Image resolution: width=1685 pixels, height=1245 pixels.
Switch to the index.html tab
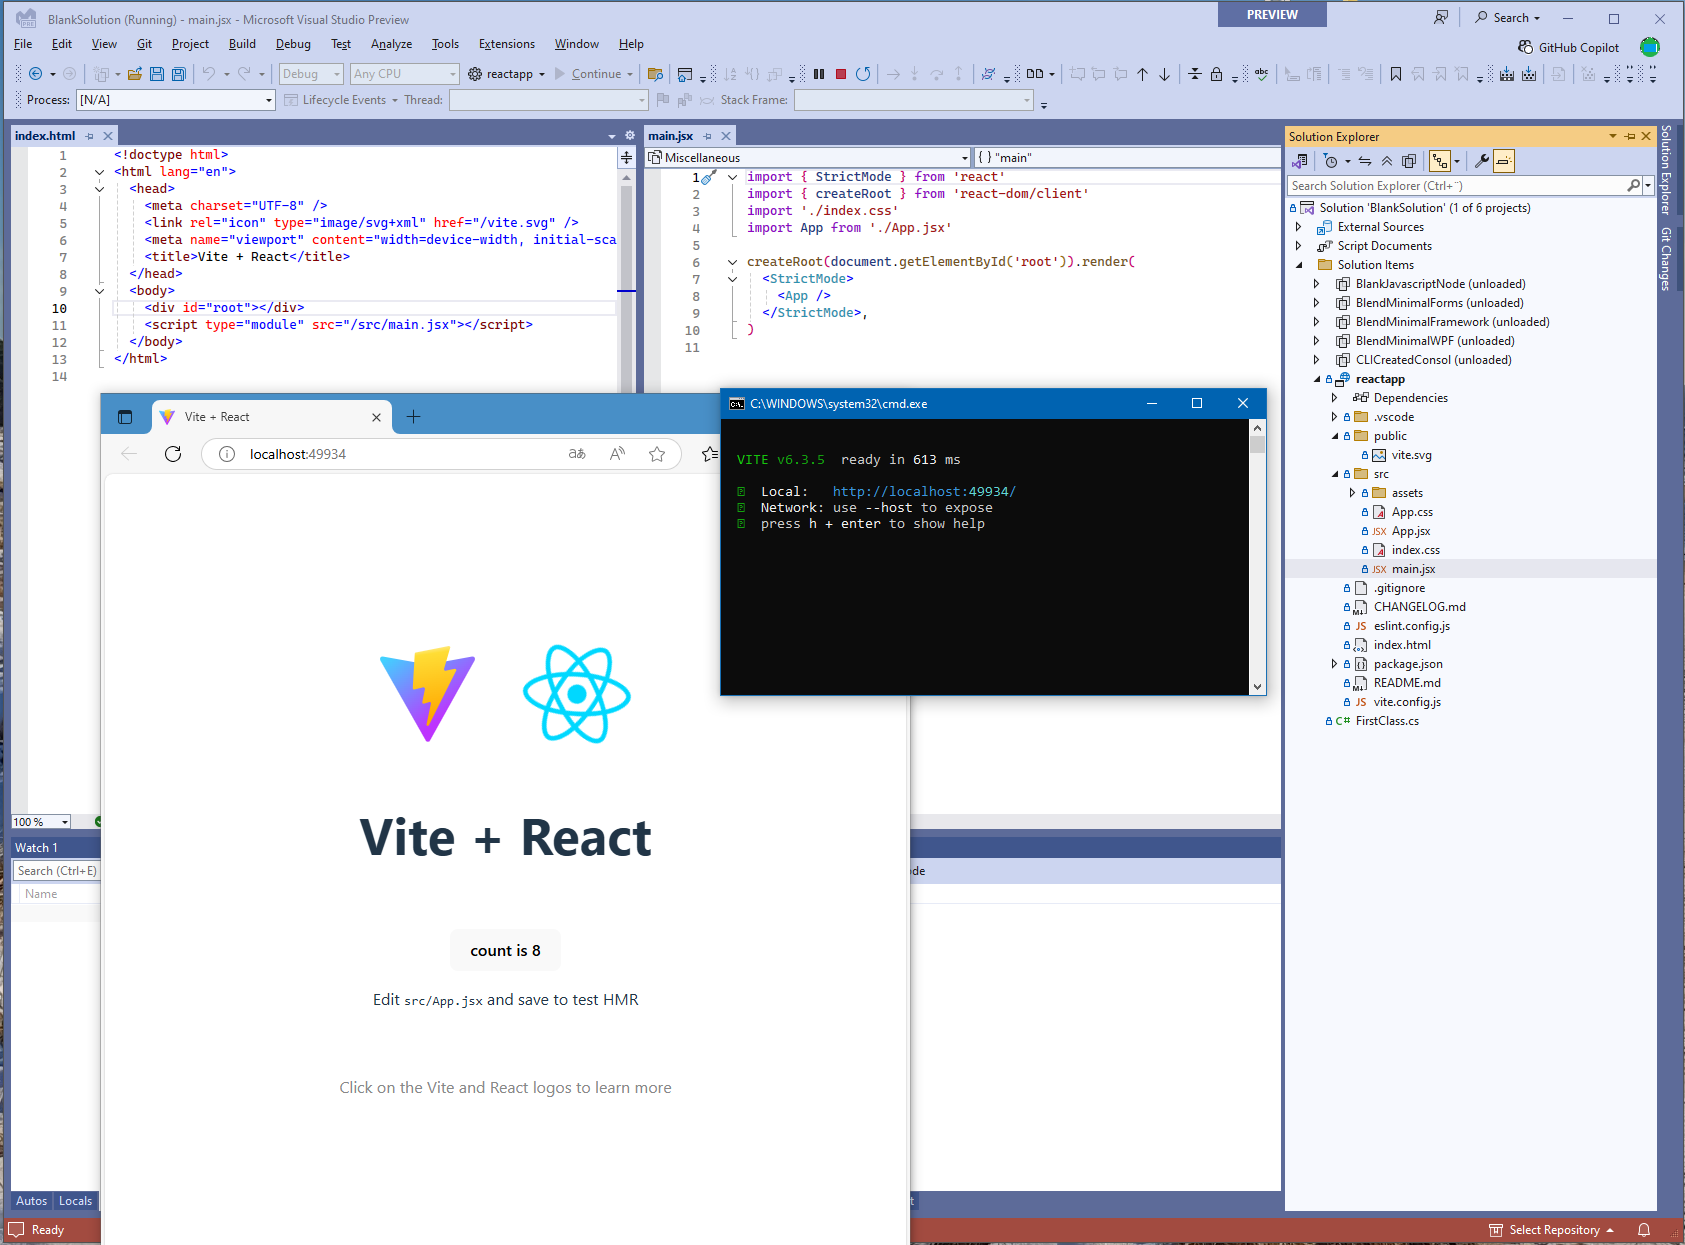(44, 135)
